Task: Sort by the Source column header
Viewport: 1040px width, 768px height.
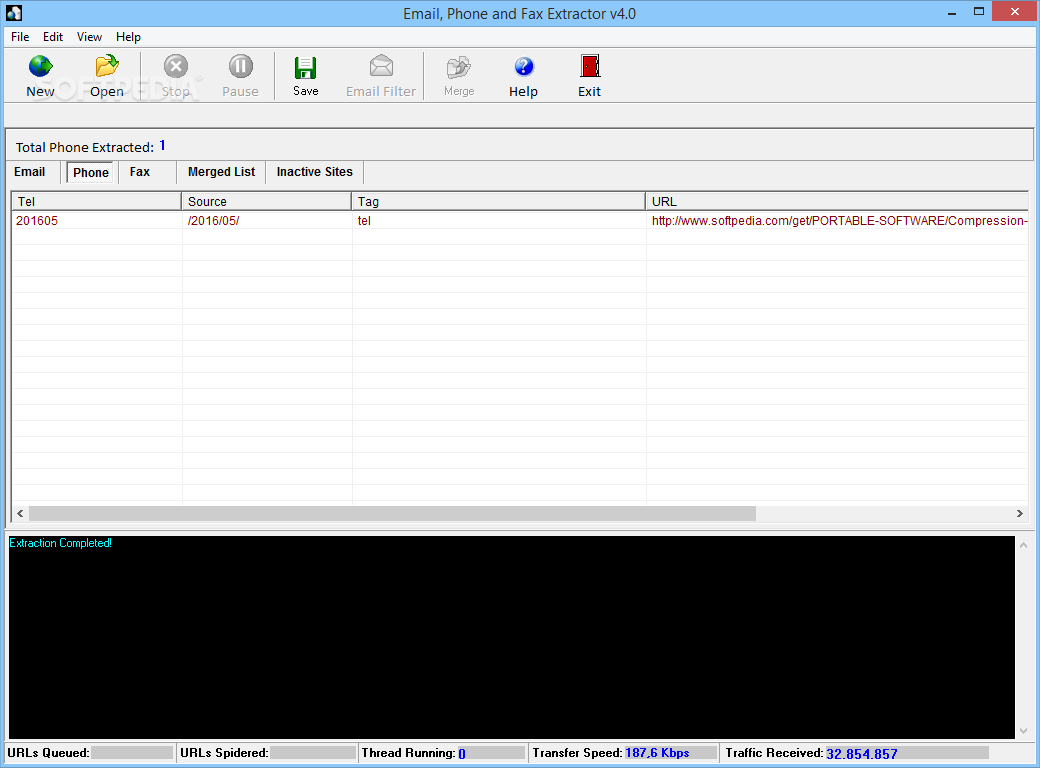Action: pyautogui.click(x=266, y=202)
